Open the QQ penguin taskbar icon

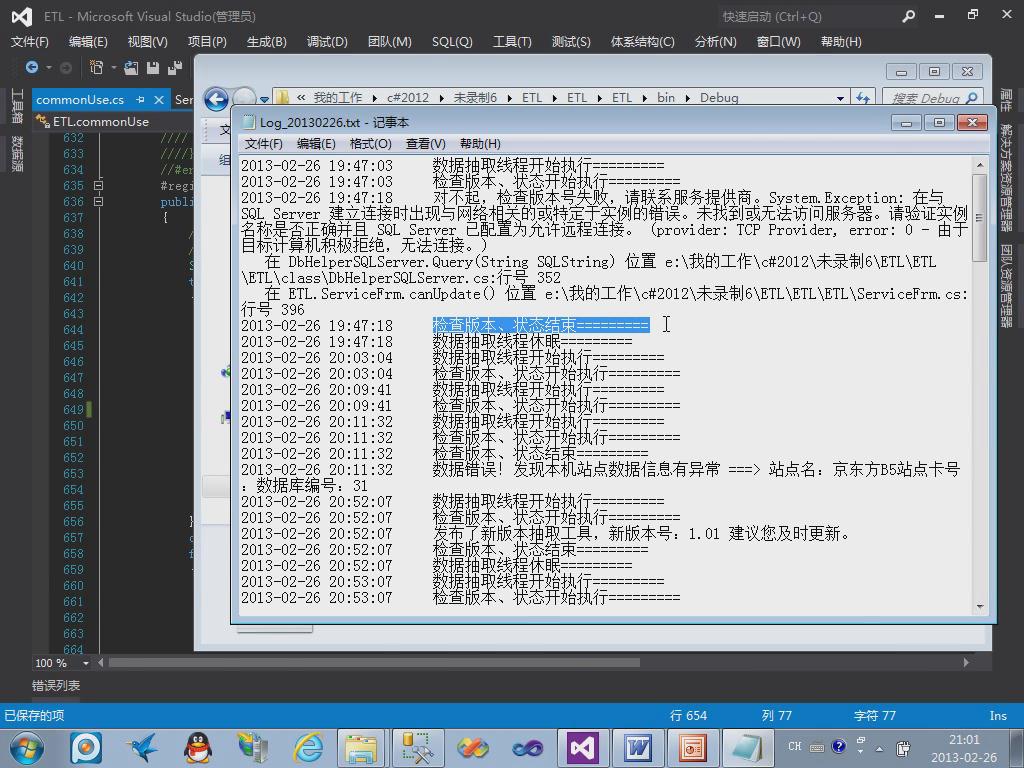click(197, 748)
